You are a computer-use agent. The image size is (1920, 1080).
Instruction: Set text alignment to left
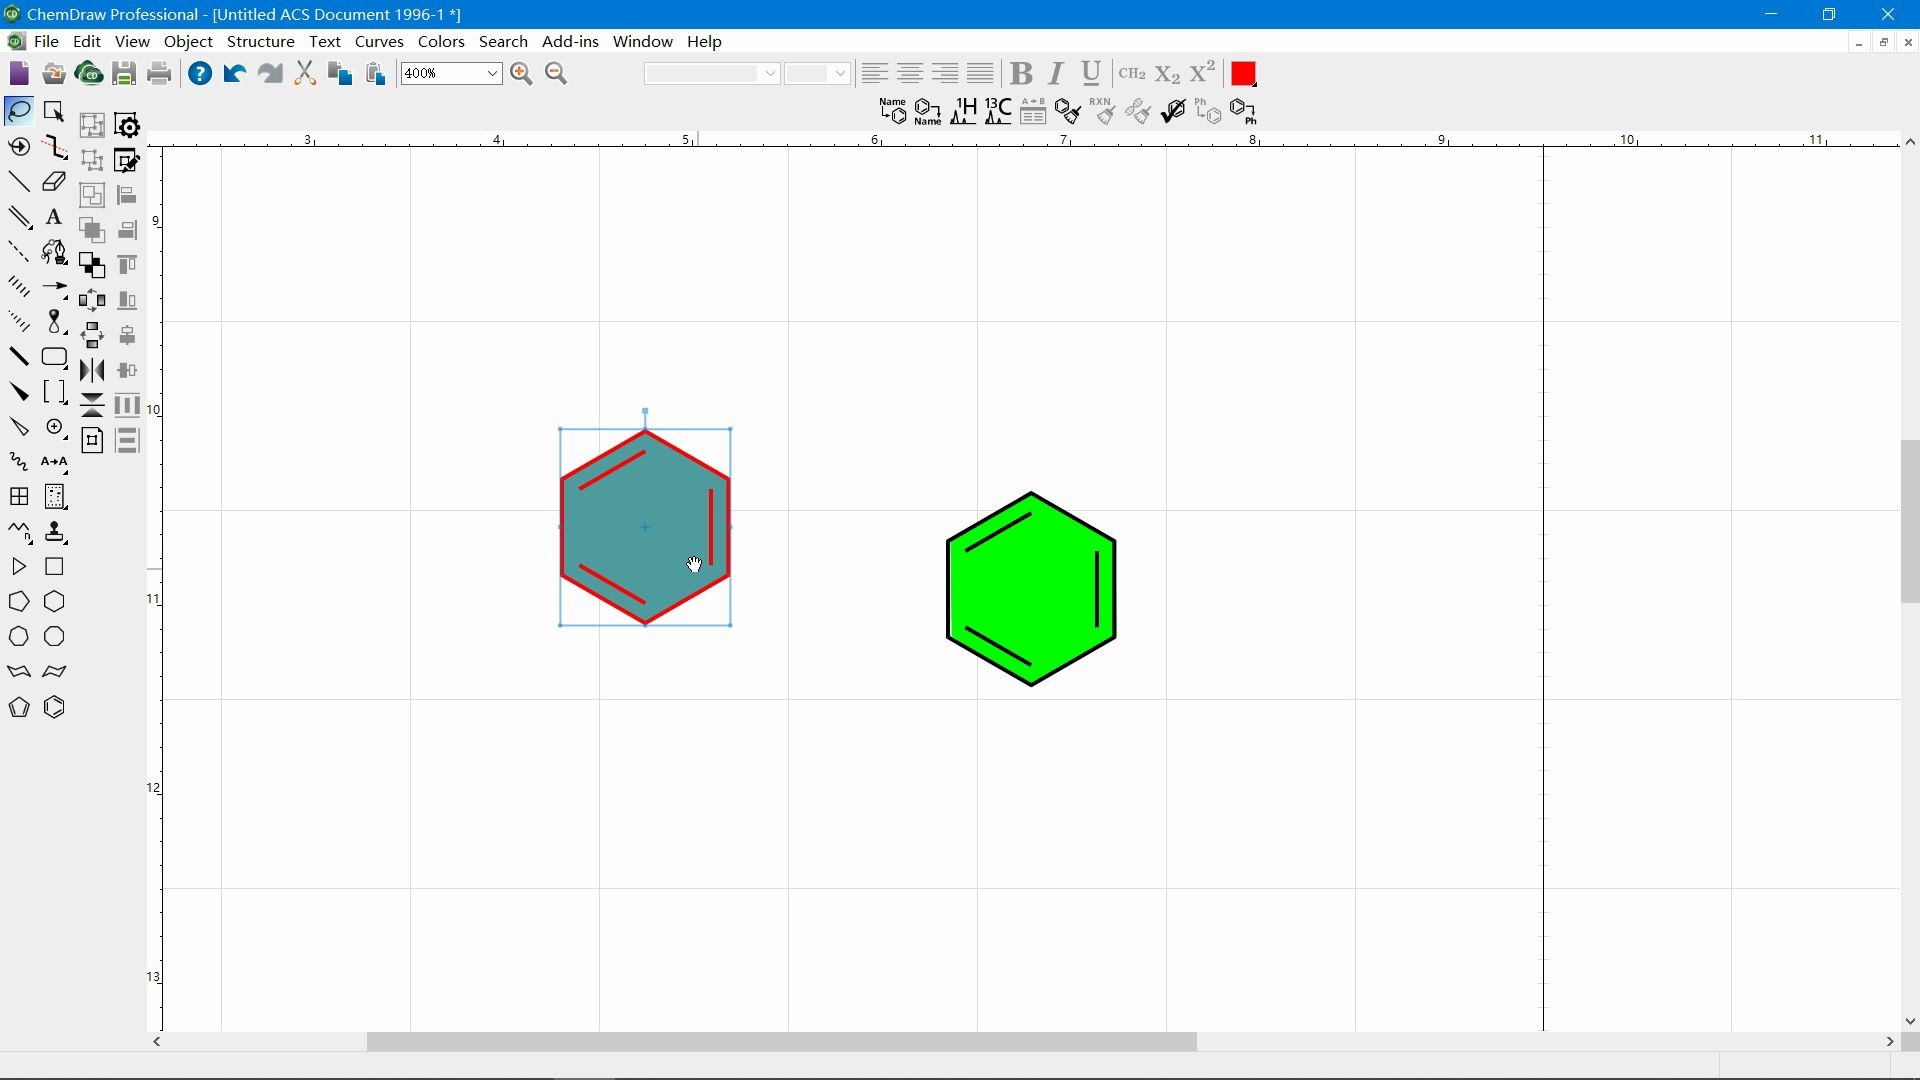(875, 74)
